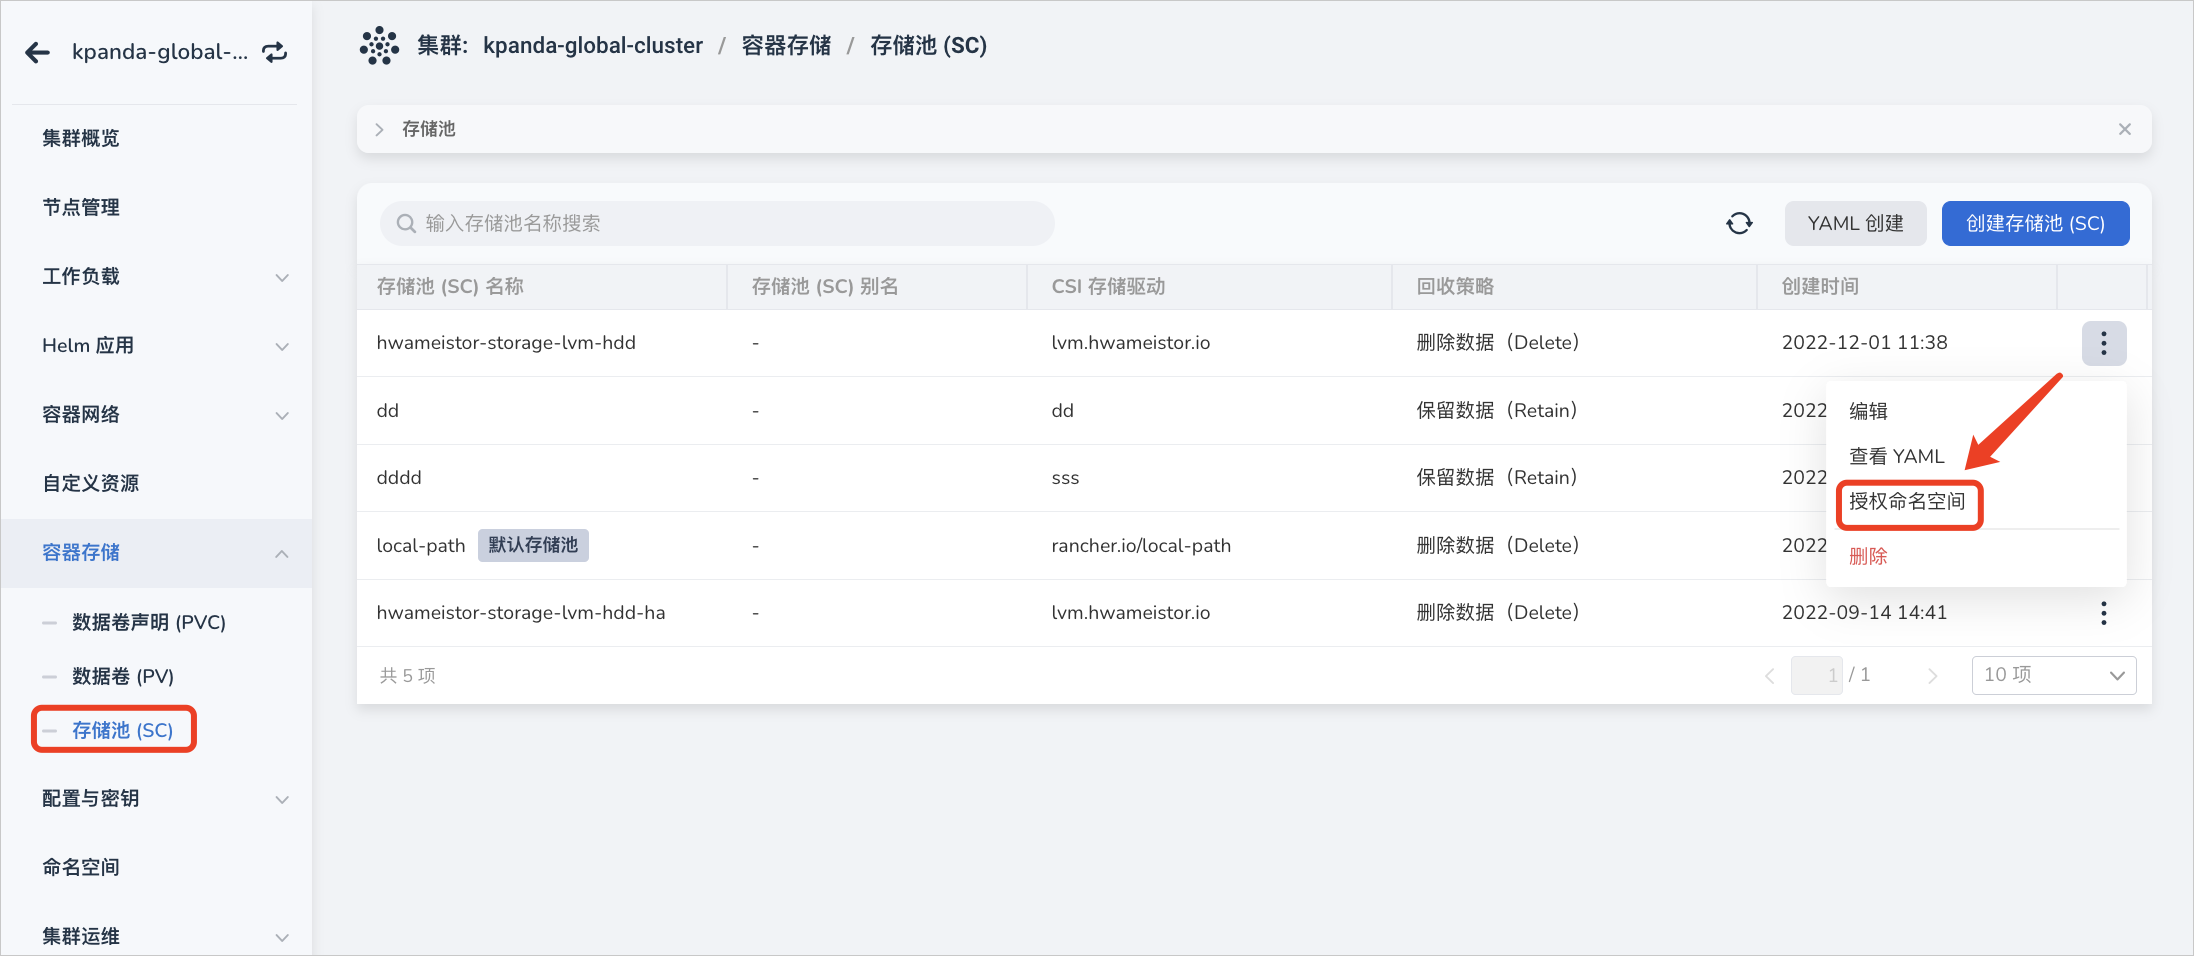Click storage pool name local-path
The height and width of the screenshot is (956, 2194).
tap(421, 546)
